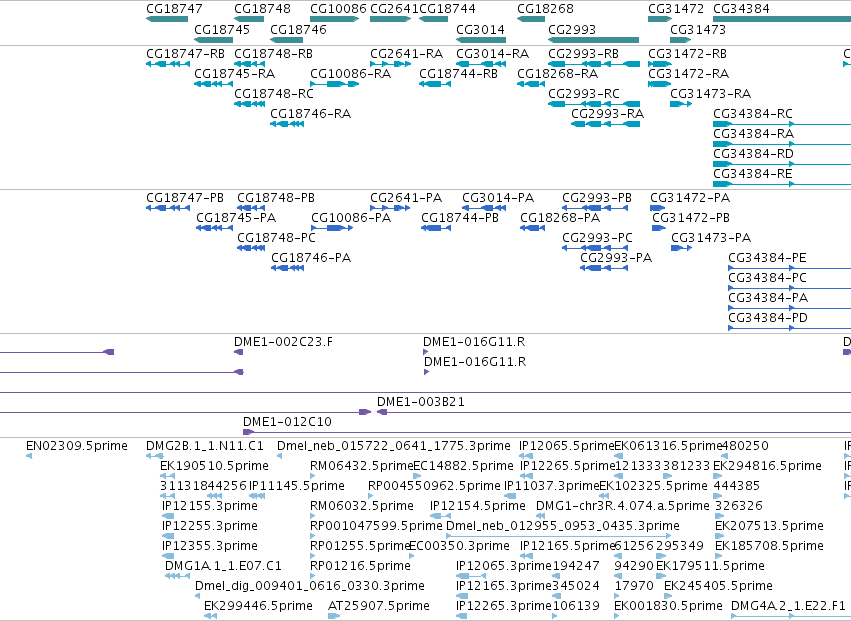
Task: Select protein CG2641-PA
Action: [407, 198]
